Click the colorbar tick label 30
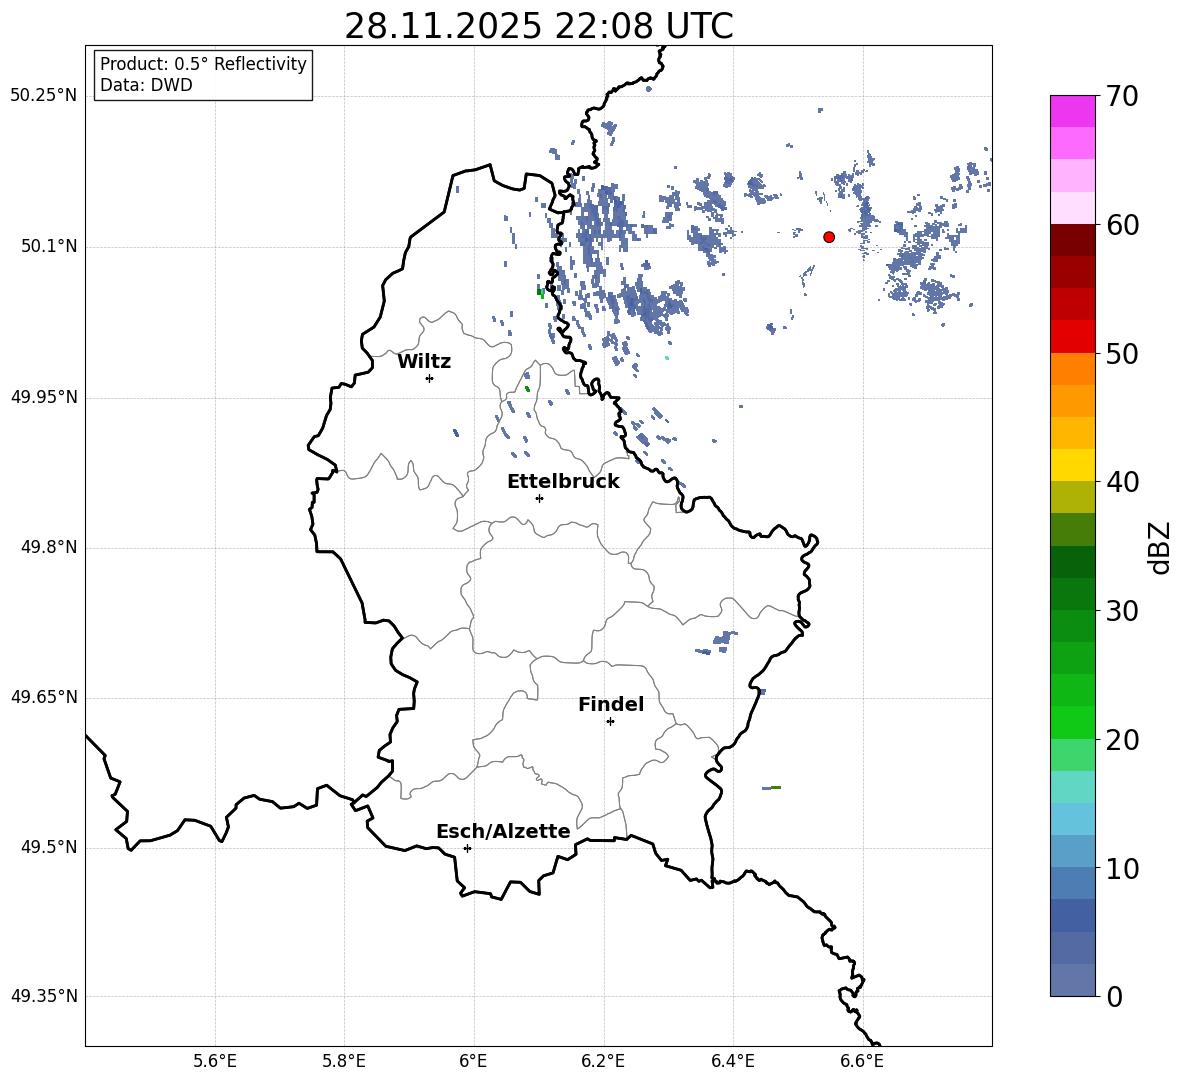 pyautogui.click(x=1121, y=611)
